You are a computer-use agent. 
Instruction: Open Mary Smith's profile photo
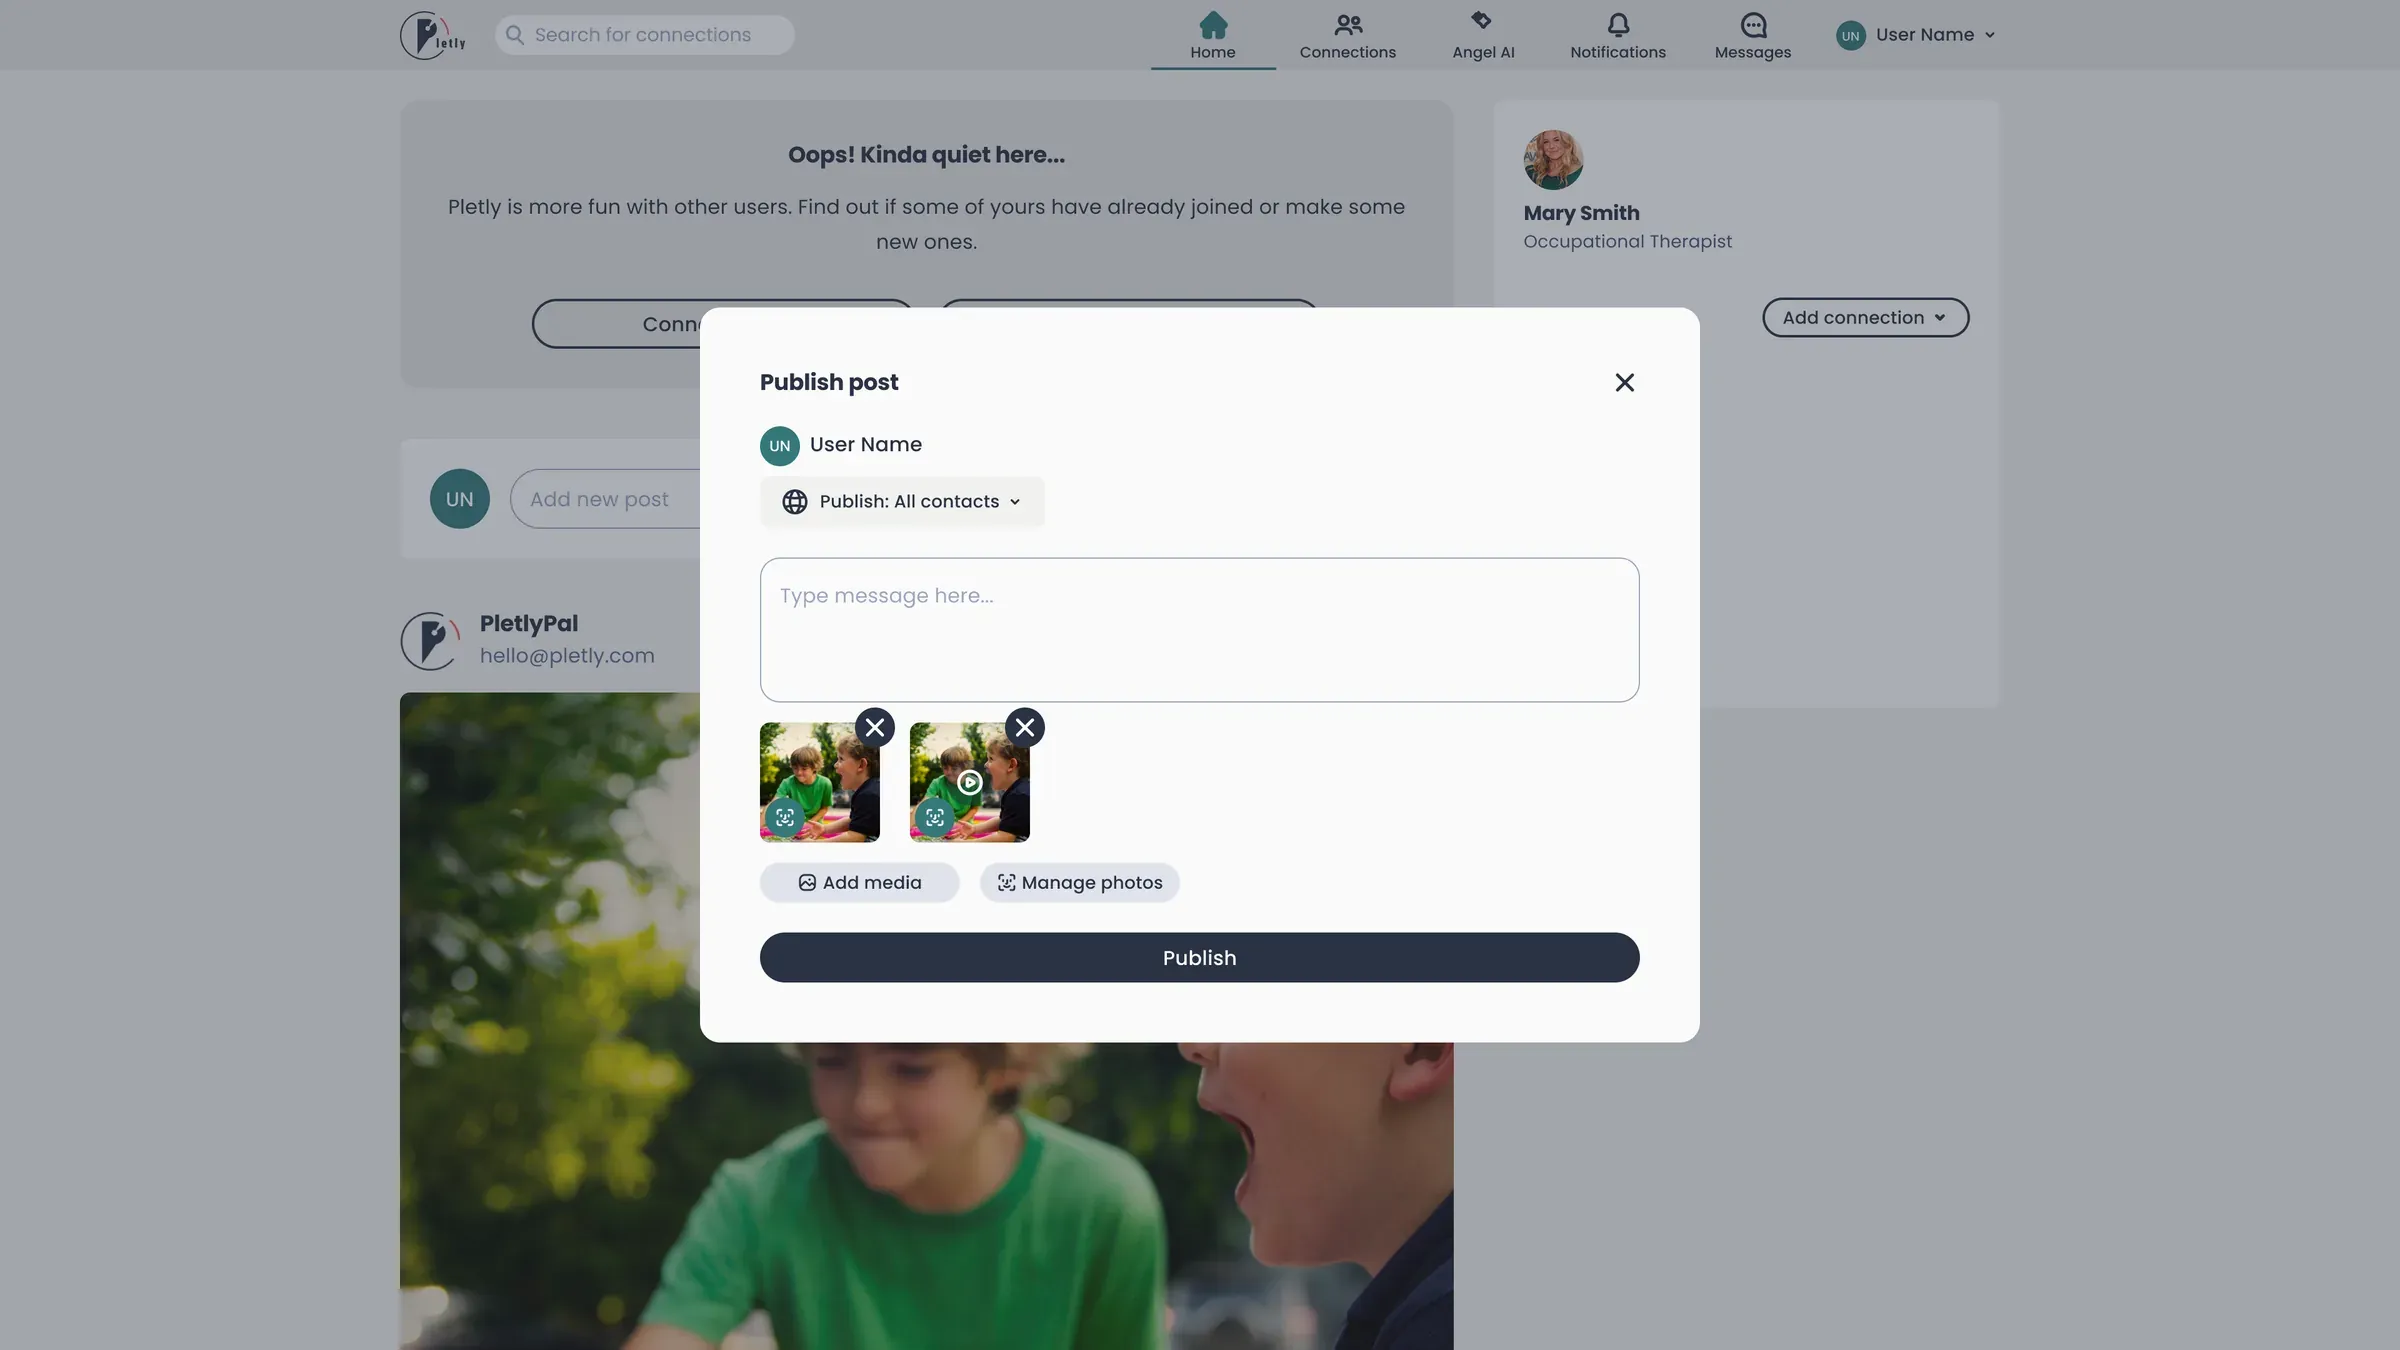pyautogui.click(x=1553, y=160)
